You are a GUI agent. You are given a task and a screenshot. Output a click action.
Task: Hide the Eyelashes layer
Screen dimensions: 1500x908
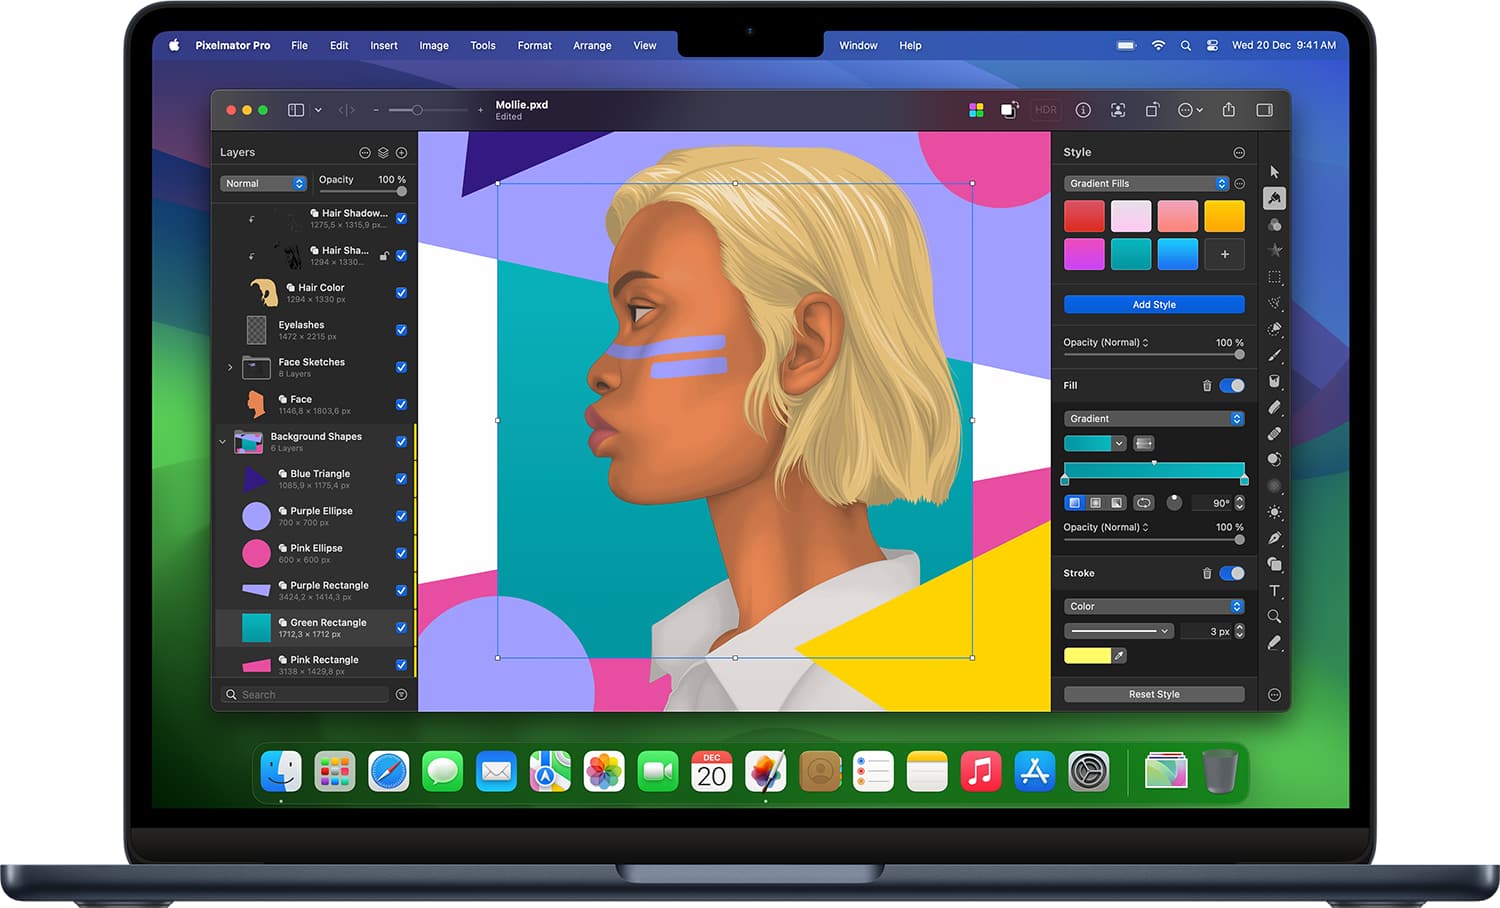[401, 330]
